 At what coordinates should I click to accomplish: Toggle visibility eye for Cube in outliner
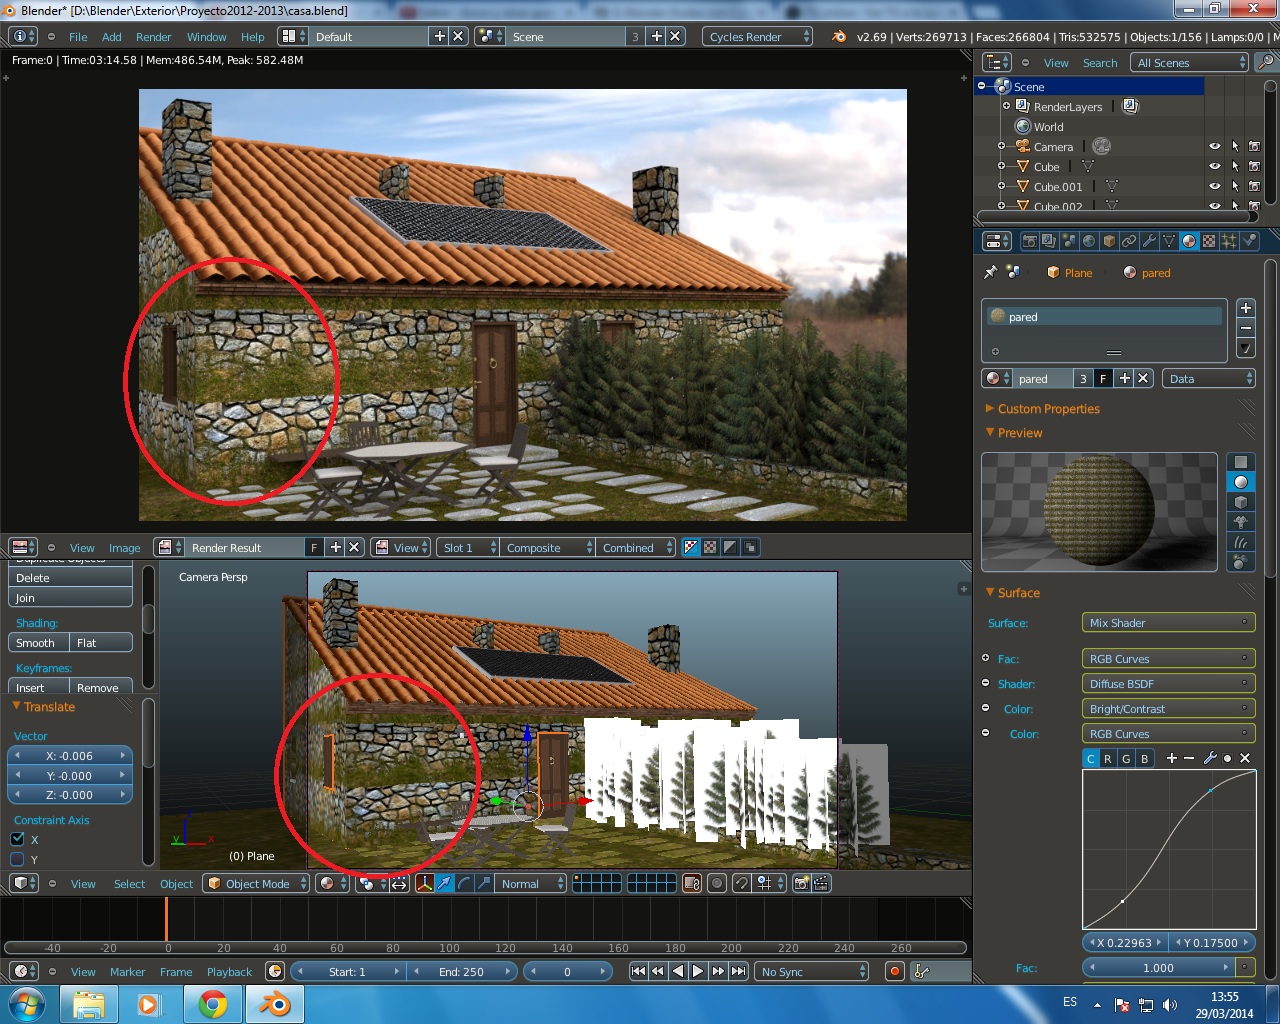(x=1215, y=166)
